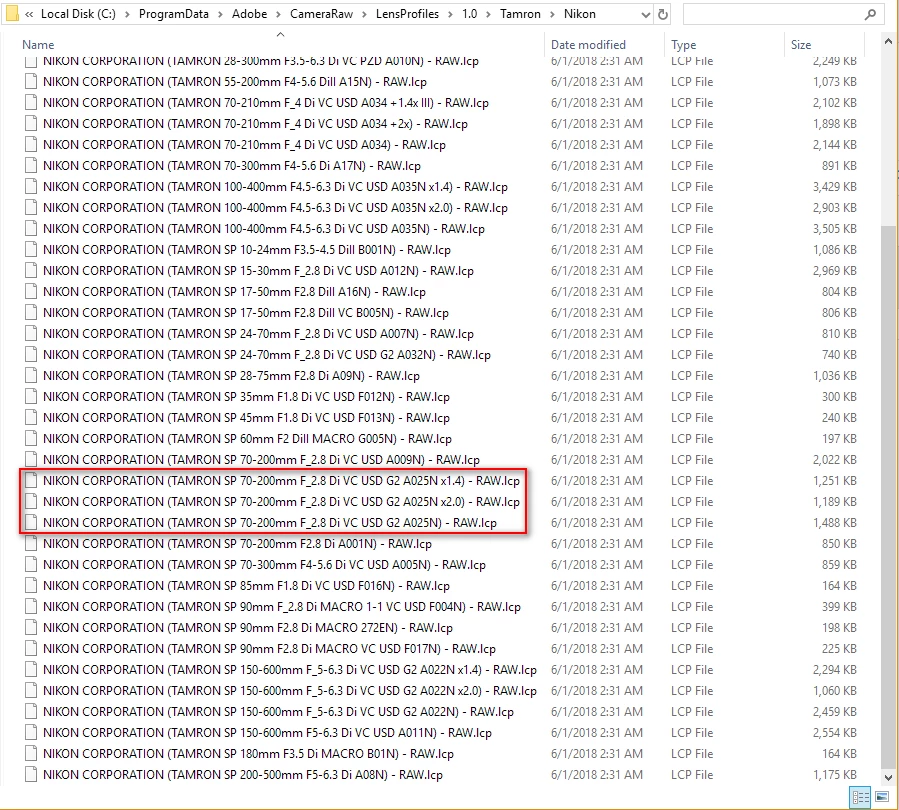Click the search magnifier icon

click(870, 14)
